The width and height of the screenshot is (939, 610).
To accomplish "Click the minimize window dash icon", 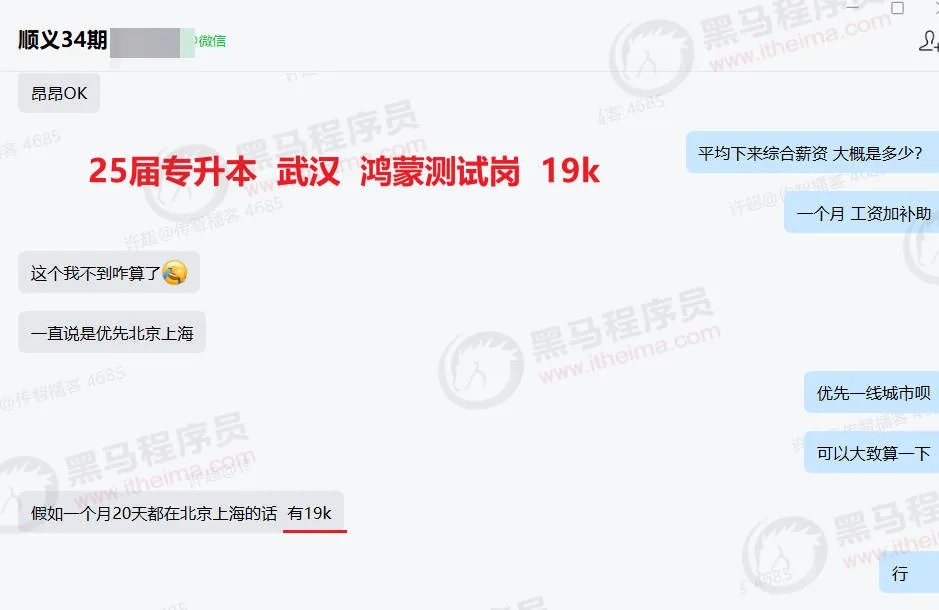I will [x=853, y=7].
